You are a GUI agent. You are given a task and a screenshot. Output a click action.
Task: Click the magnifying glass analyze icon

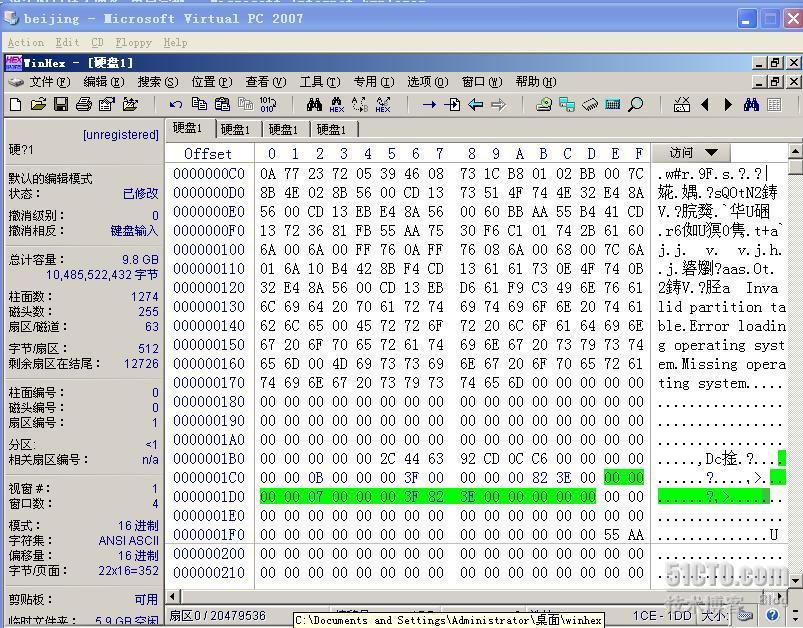(636, 105)
